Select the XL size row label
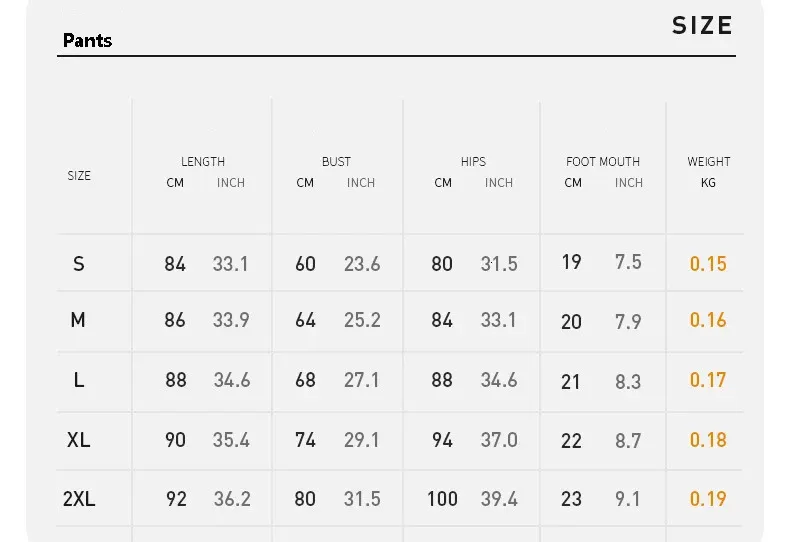Screen dimensions: 790x542 (x=79, y=440)
